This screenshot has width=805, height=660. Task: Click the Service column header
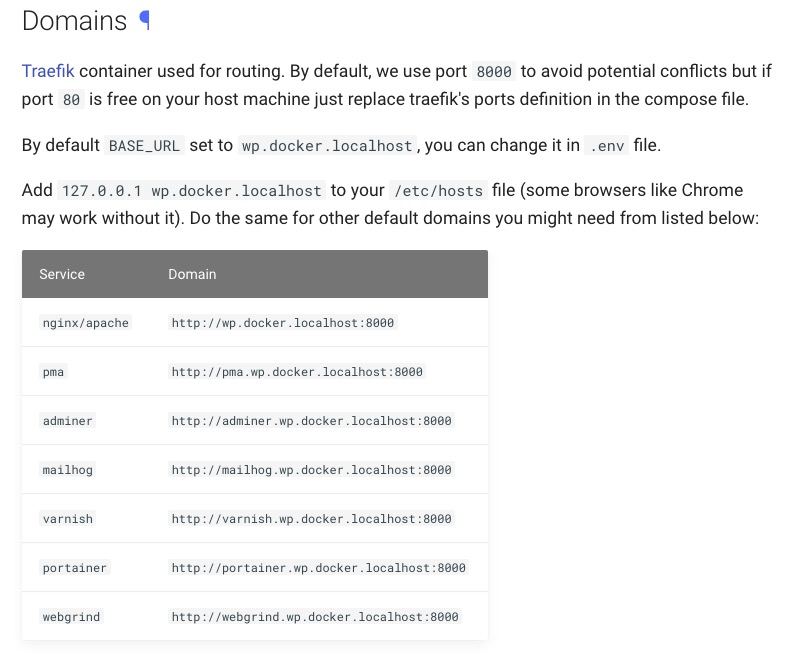coord(62,274)
